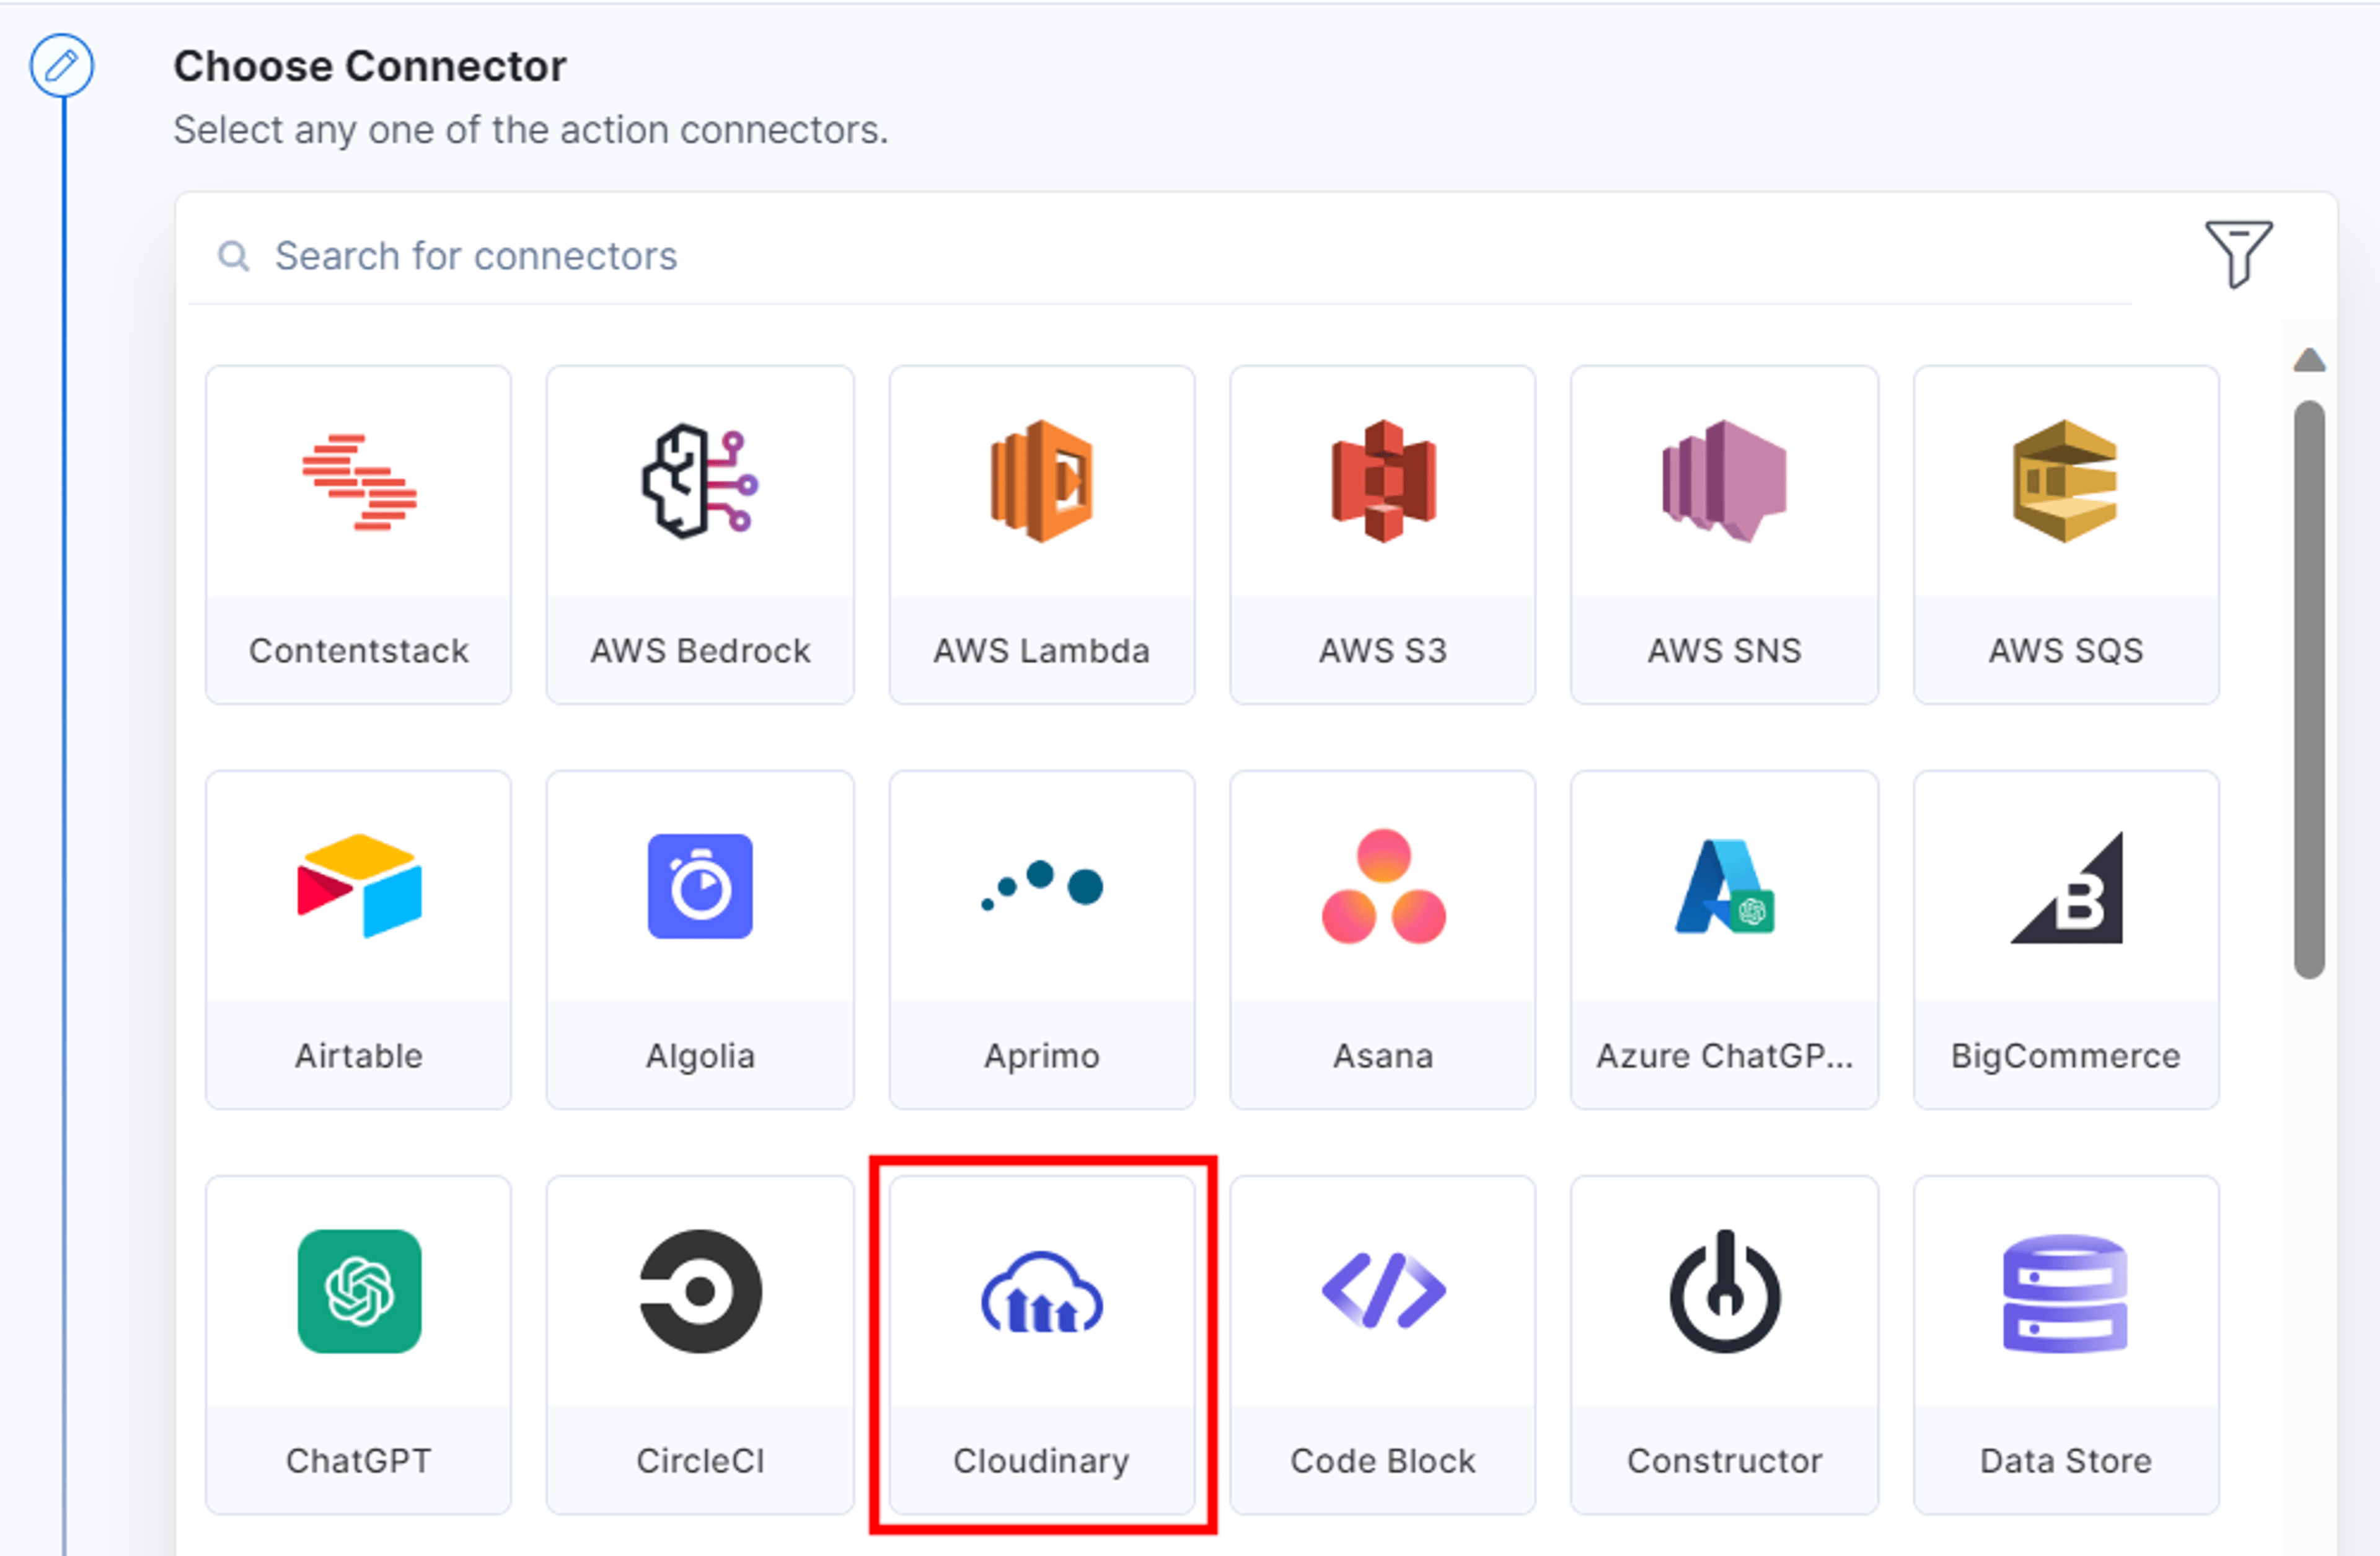Click "Select any one of the action connectors." text
2380x1556 pixels.
click(531, 130)
